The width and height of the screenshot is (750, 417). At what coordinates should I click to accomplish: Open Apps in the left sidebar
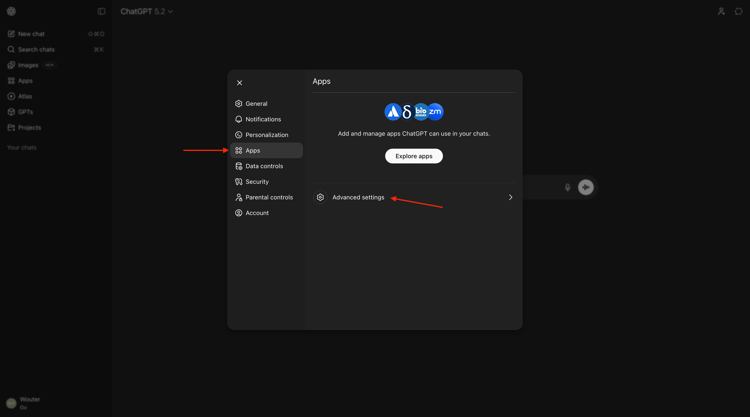tap(55, 81)
